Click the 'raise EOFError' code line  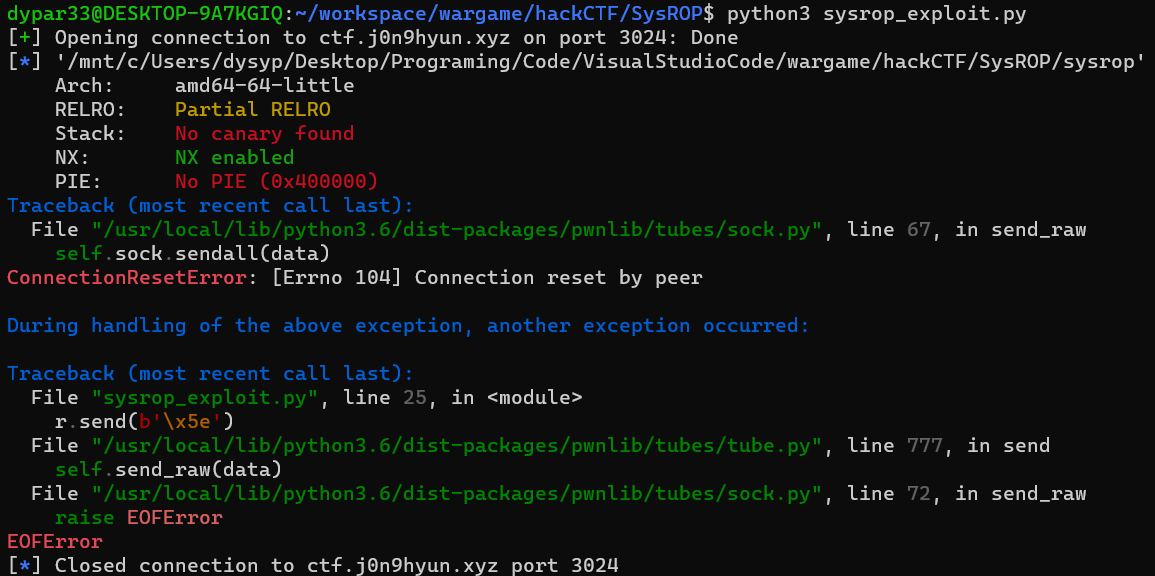pyautogui.click(x=138, y=518)
